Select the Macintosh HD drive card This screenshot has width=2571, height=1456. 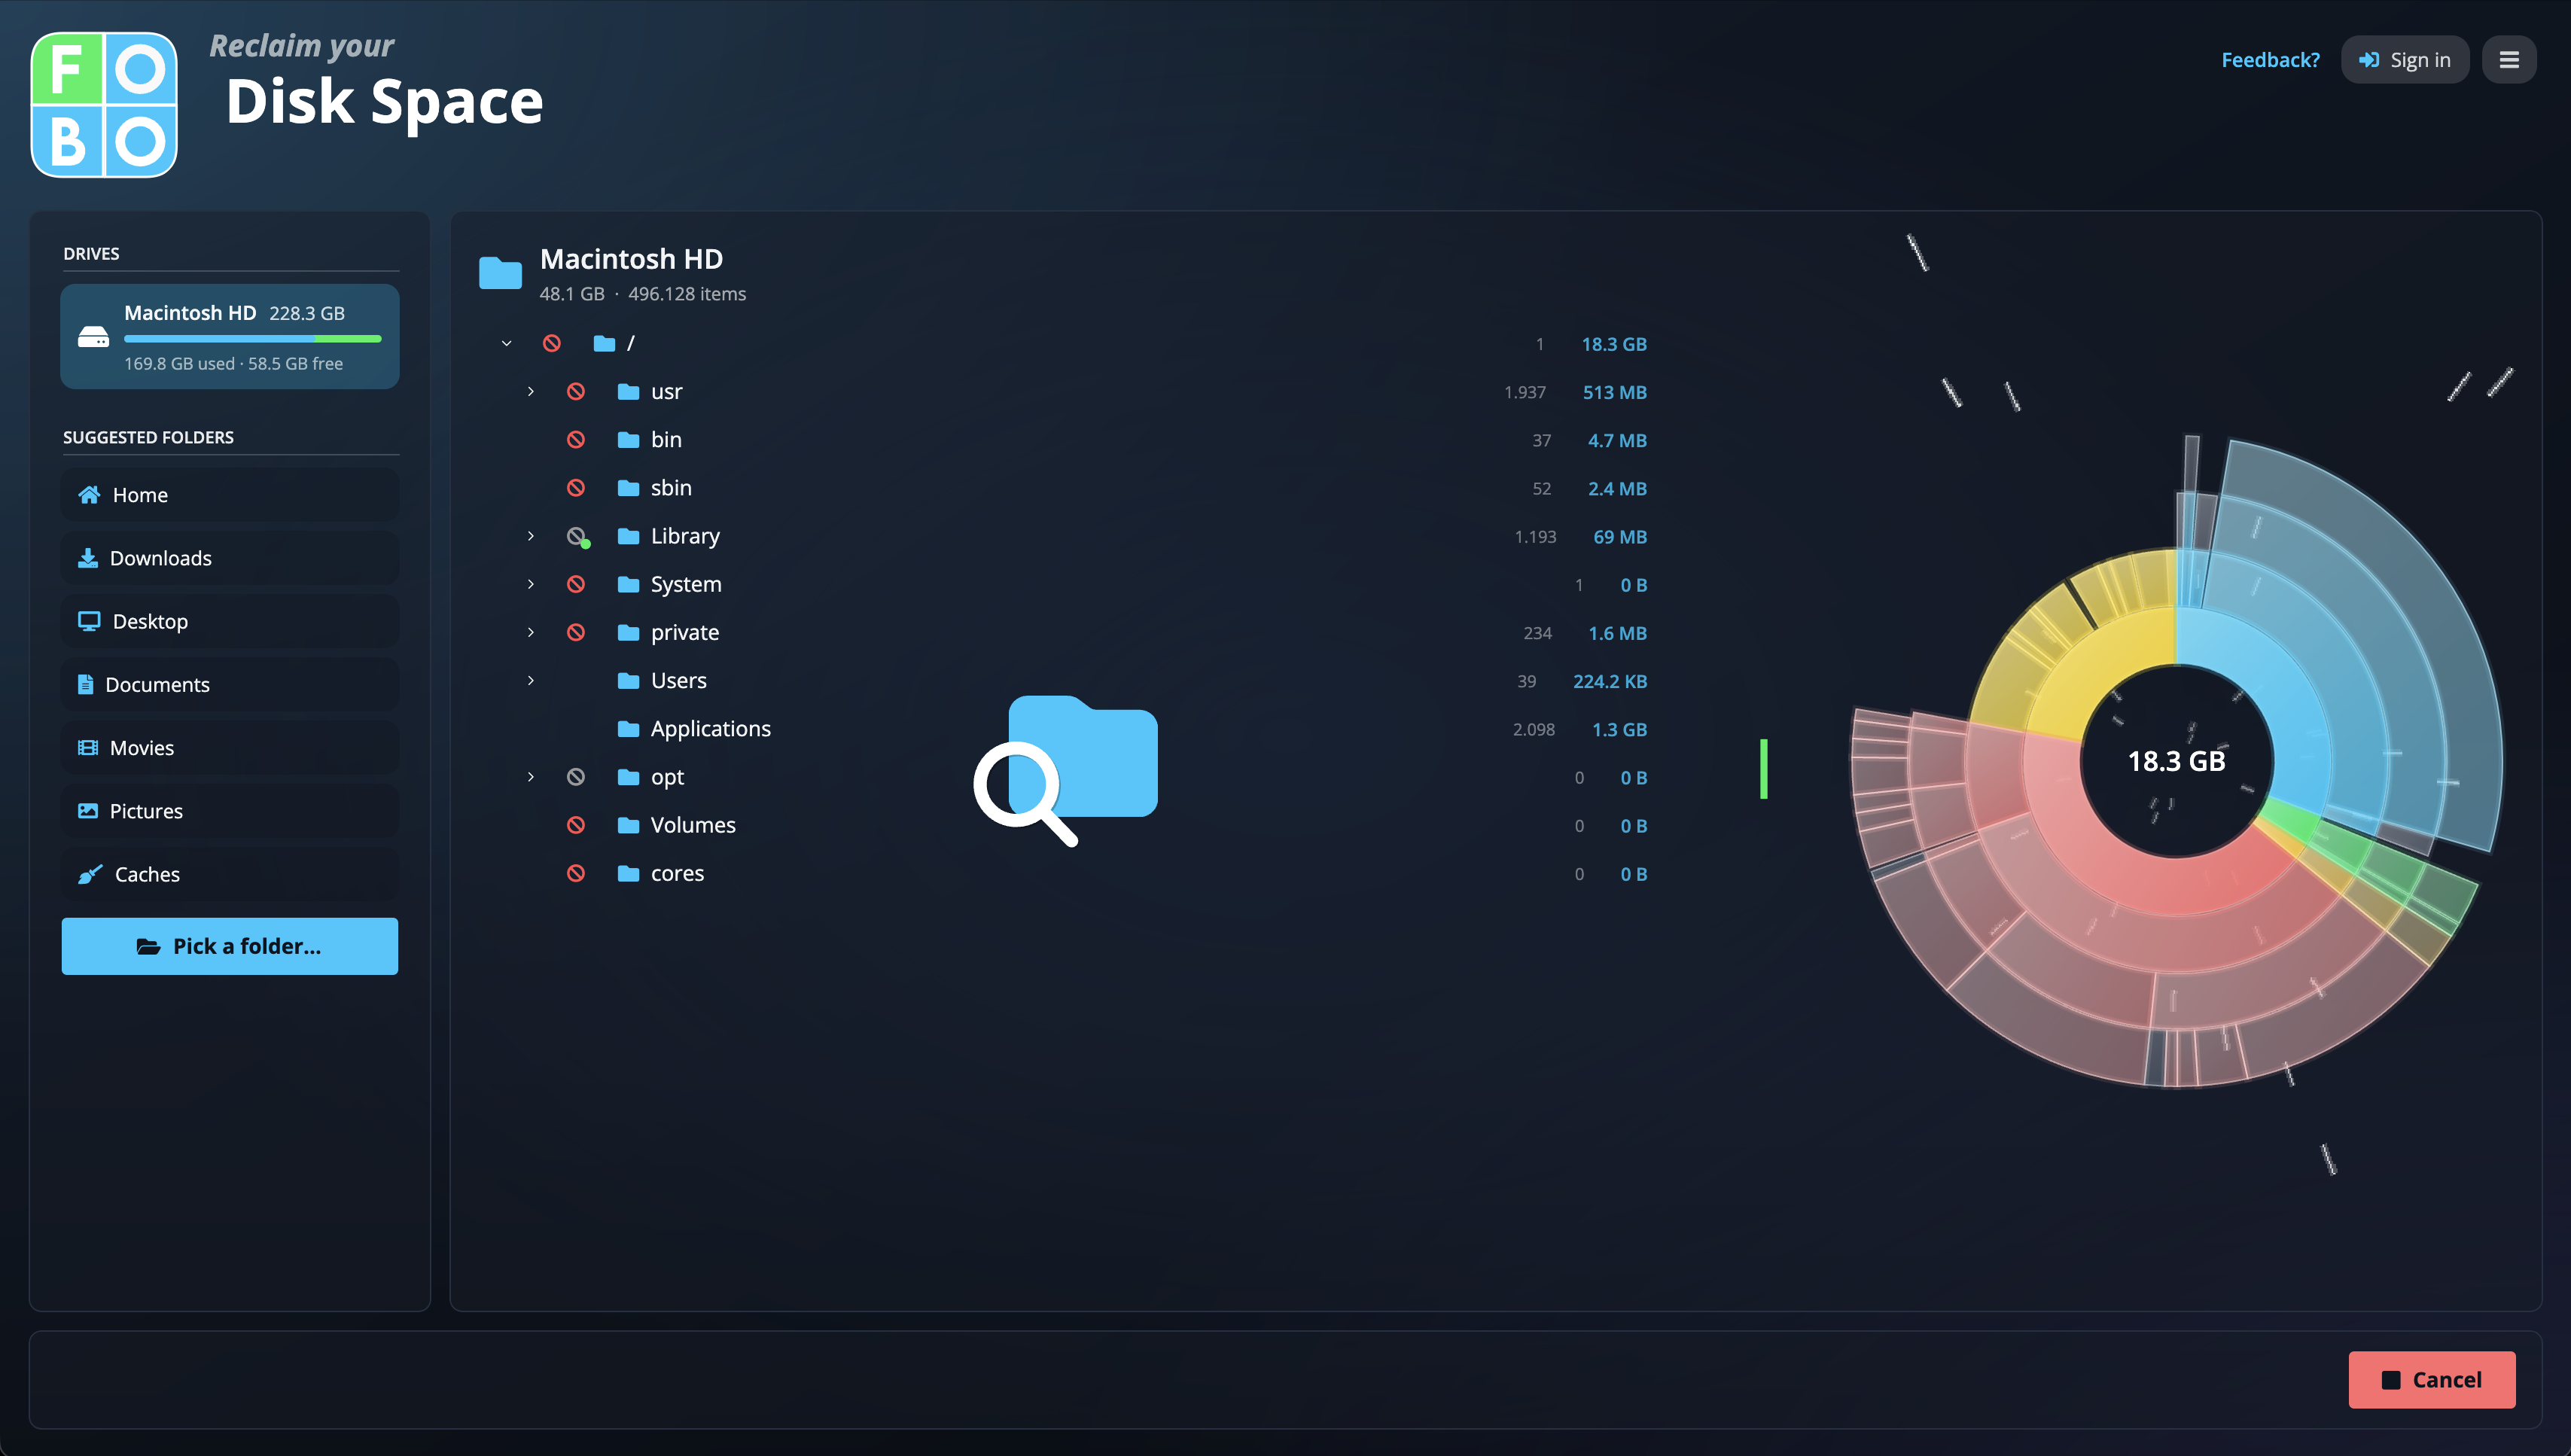(230, 336)
